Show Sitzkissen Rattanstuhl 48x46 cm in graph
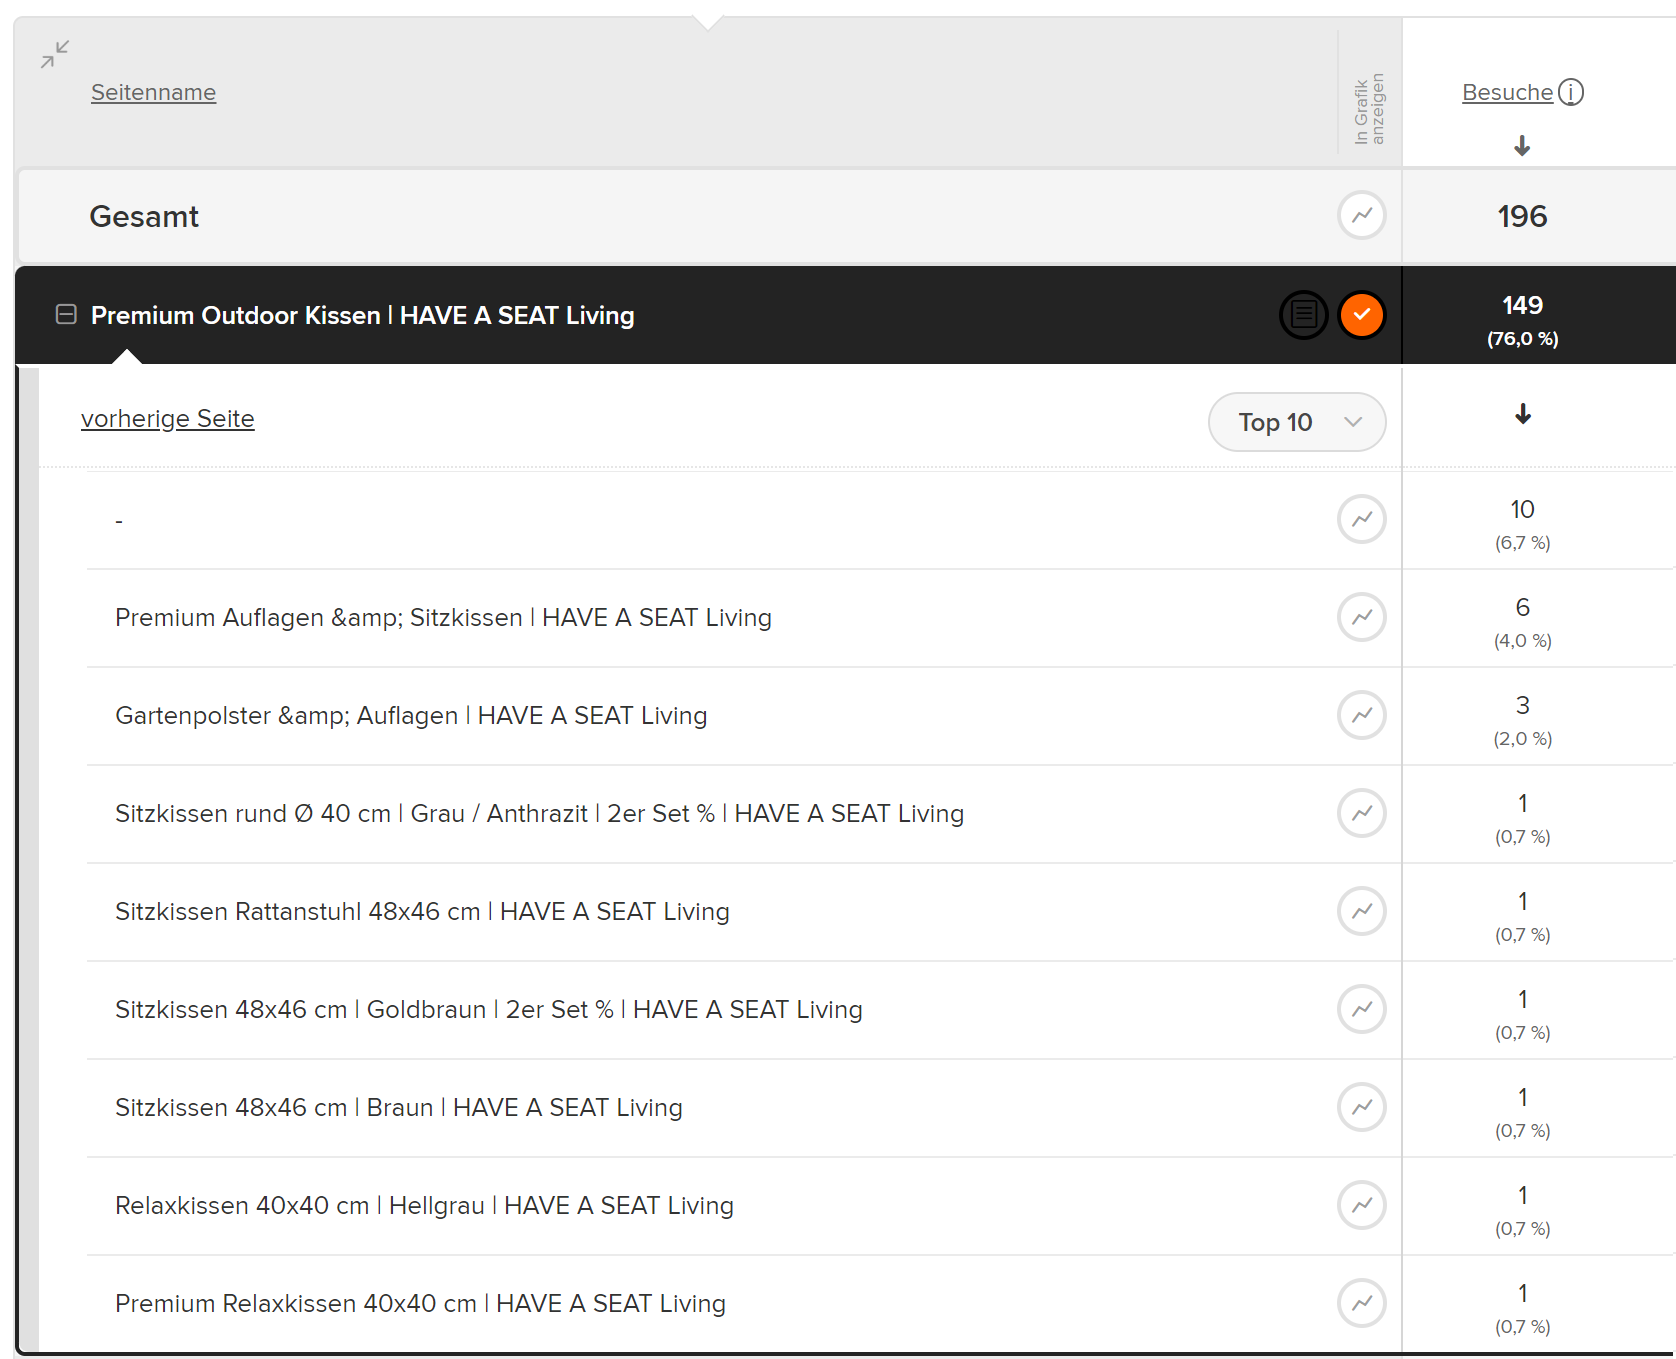Viewport: 1676px width, 1359px height. 1362,911
